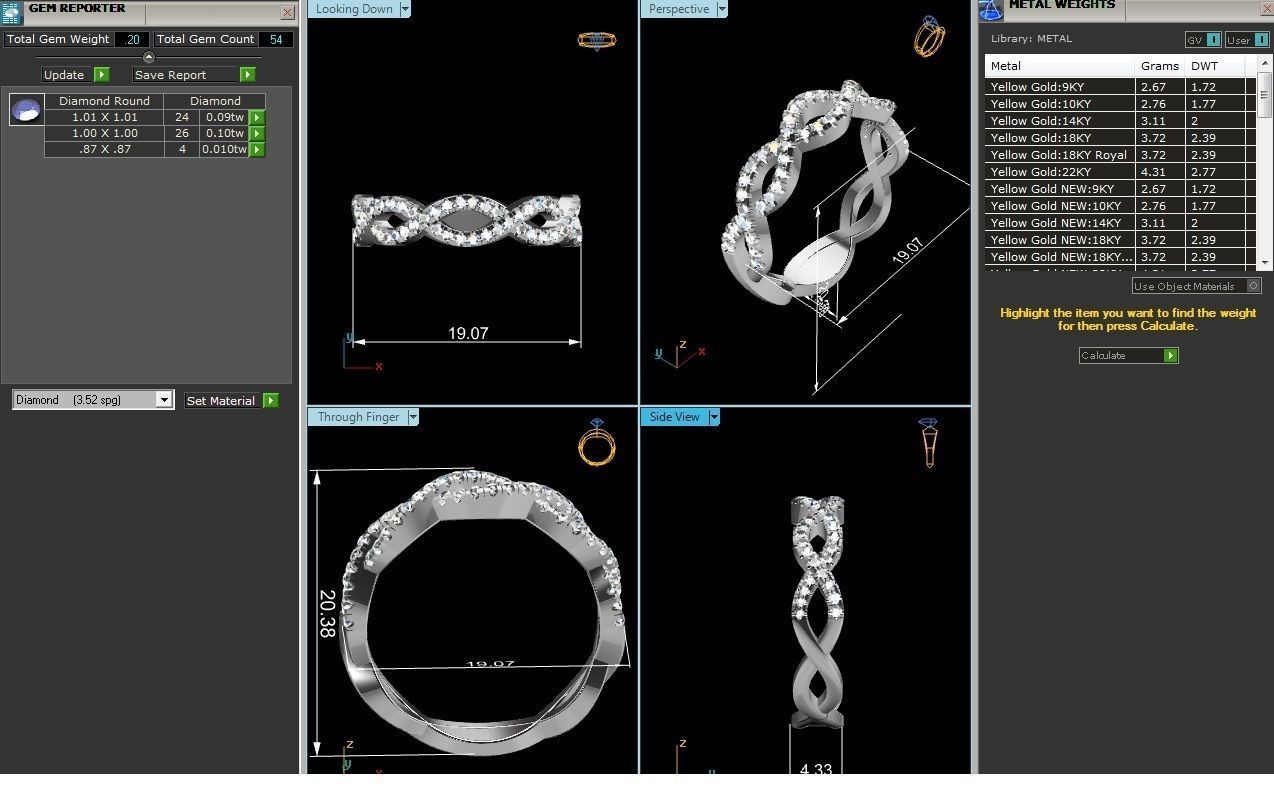Click the Through Finger ring view icon

597,442
